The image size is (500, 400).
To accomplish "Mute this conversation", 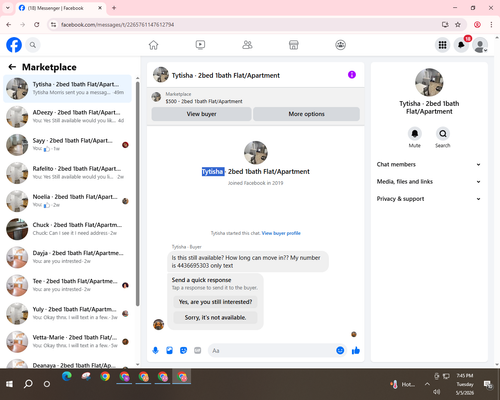I will click(x=415, y=134).
